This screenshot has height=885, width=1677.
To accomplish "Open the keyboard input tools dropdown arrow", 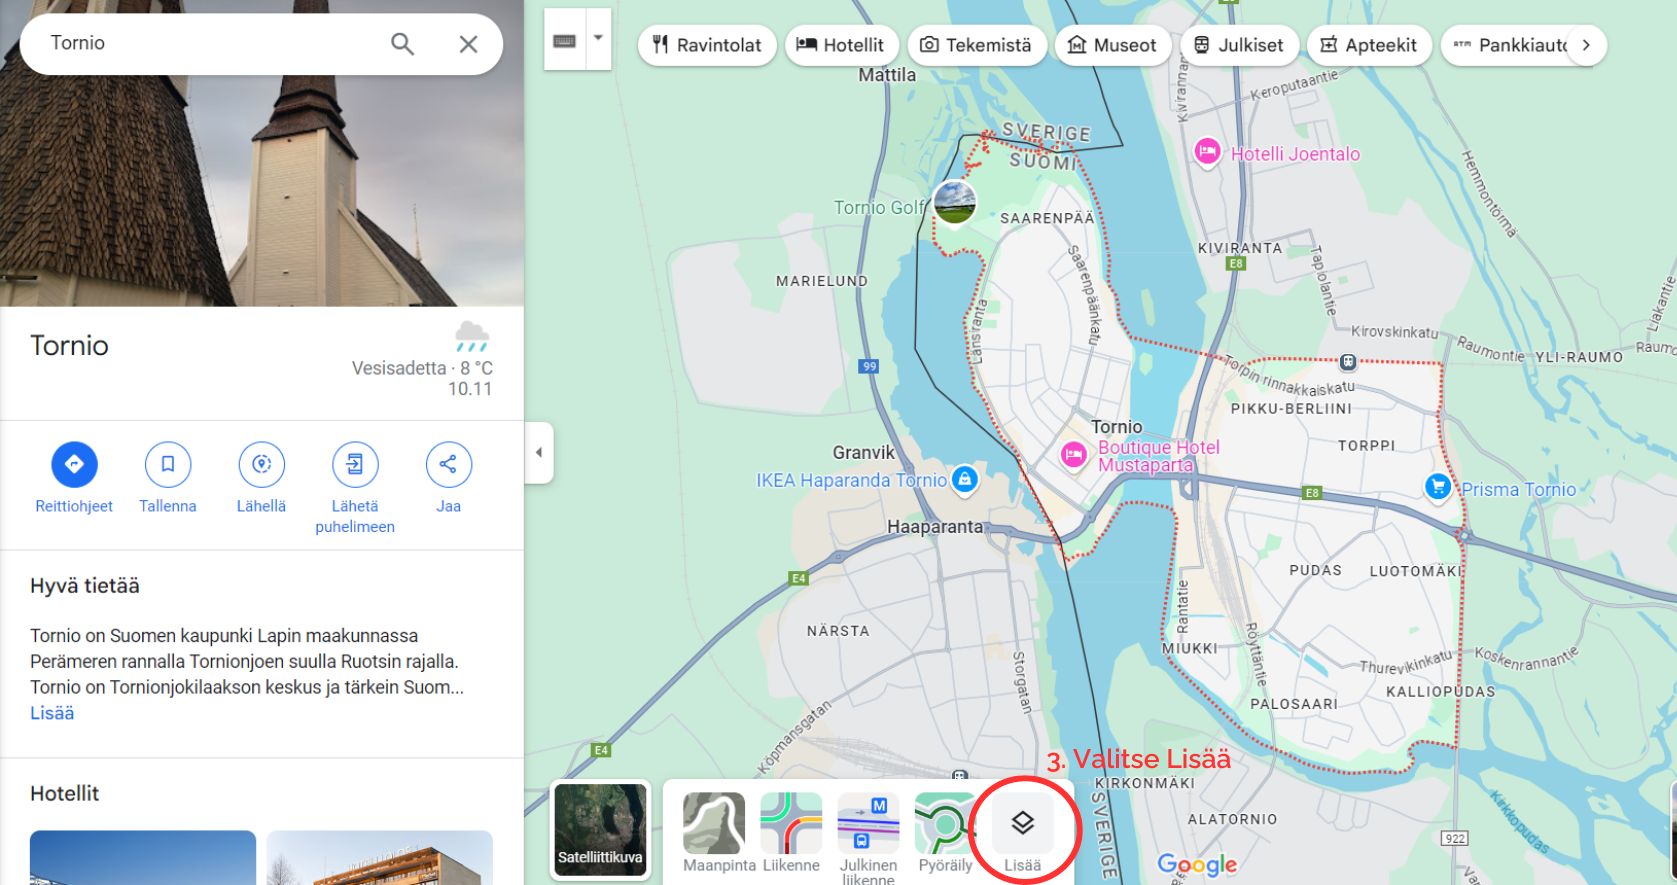I will (598, 39).
